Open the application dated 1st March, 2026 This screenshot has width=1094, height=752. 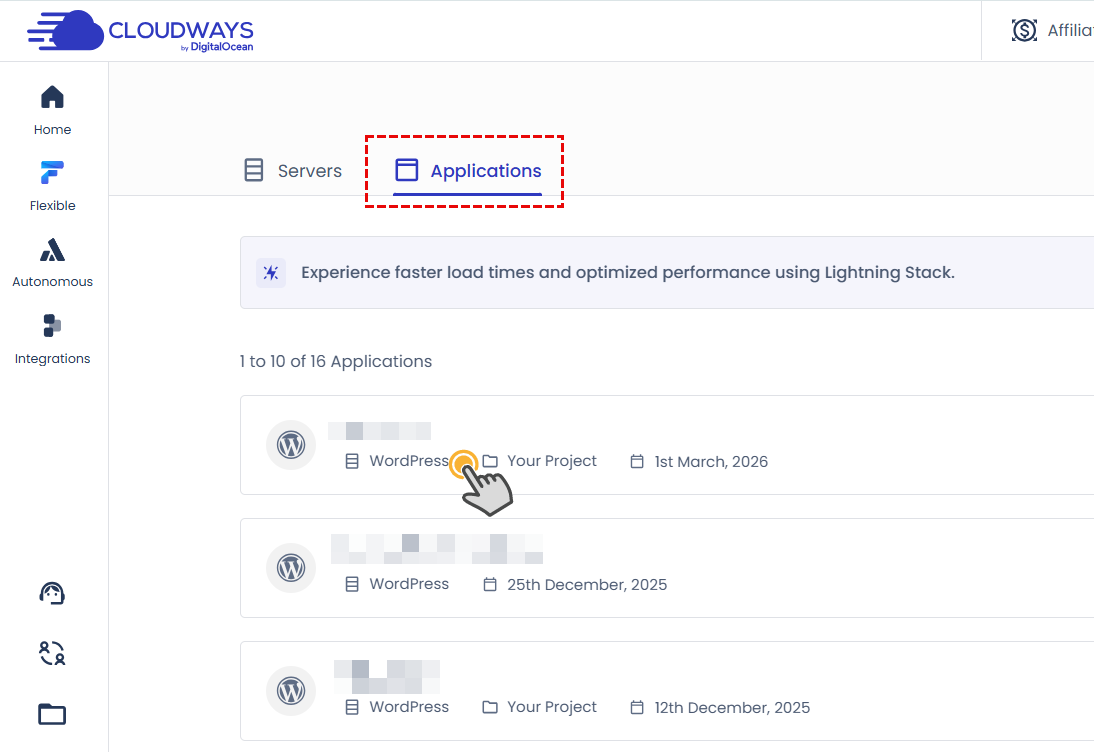pos(667,445)
